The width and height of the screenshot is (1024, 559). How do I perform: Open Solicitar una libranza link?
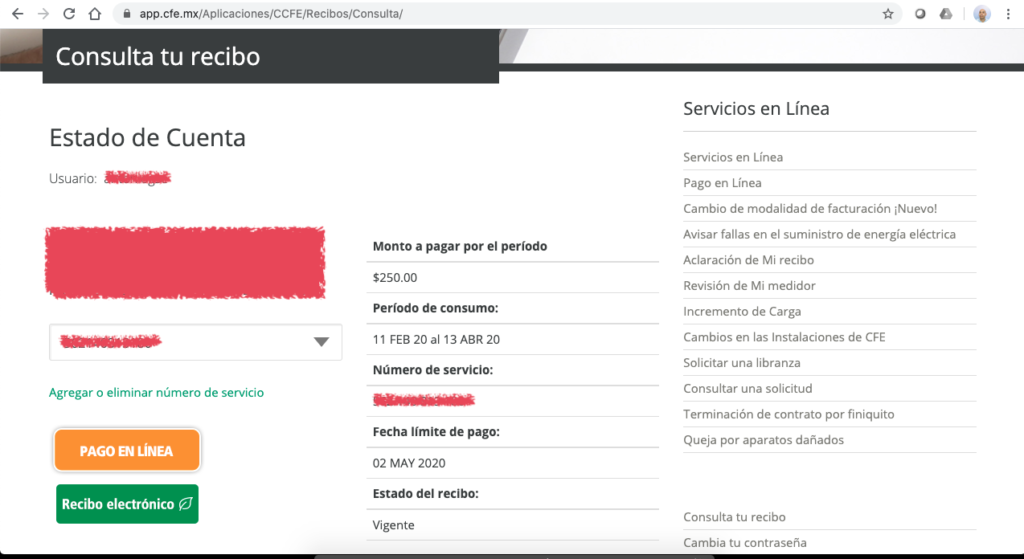pyautogui.click(x=741, y=362)
